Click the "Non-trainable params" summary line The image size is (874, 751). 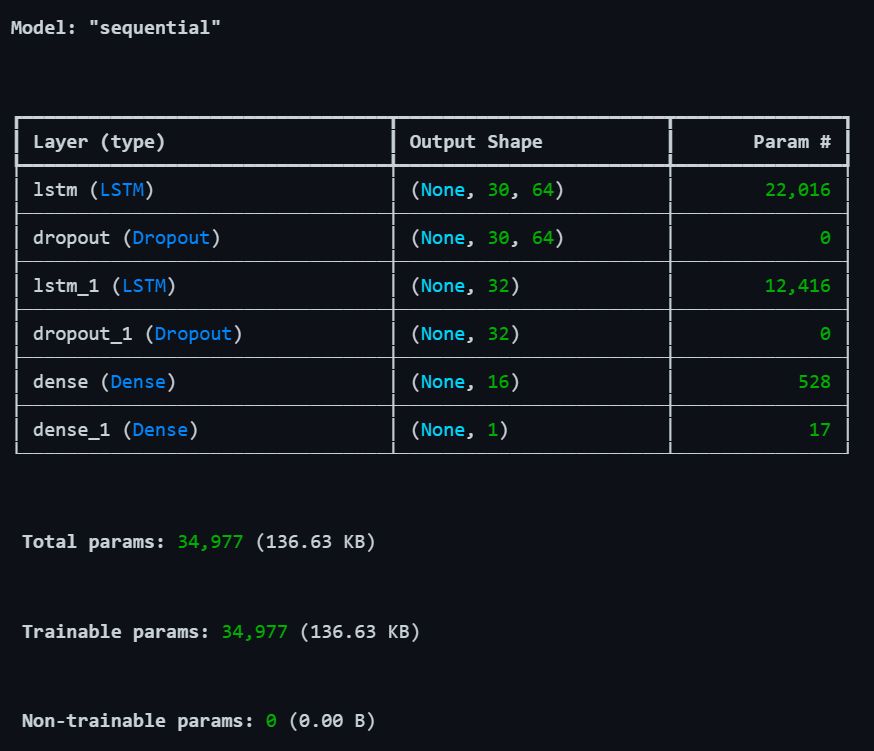click(x=198, y=720)
